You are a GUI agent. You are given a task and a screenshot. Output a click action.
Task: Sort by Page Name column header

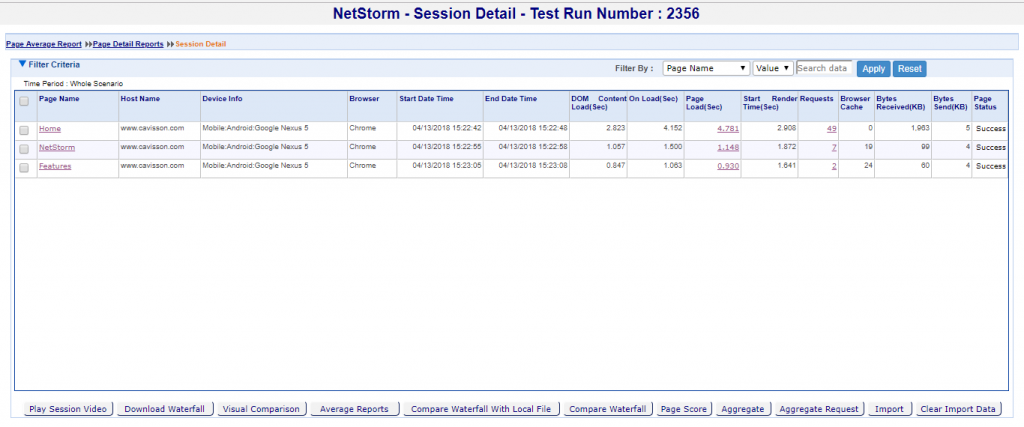pos(59,99)
